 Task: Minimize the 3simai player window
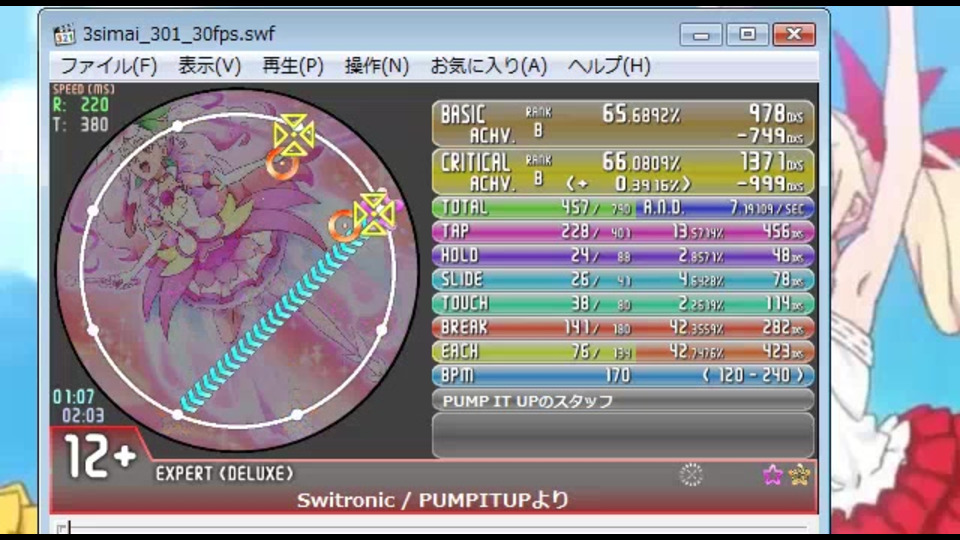(701, 34)
